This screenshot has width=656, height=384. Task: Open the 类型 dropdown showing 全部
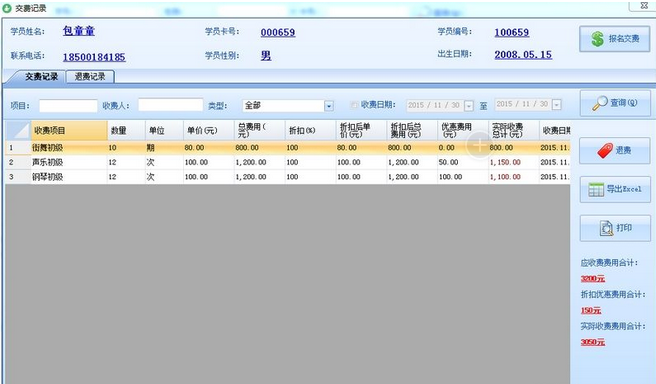pos(329,106)
